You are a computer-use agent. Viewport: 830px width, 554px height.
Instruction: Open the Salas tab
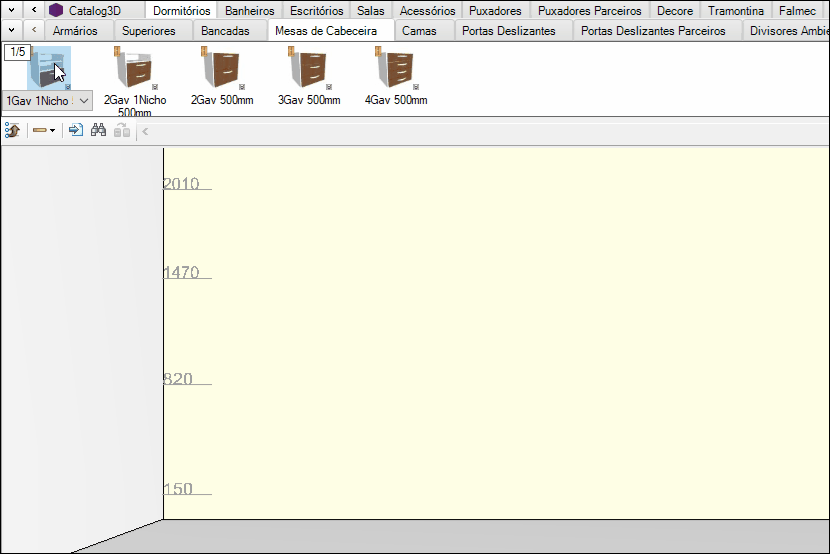click(371, 11)
